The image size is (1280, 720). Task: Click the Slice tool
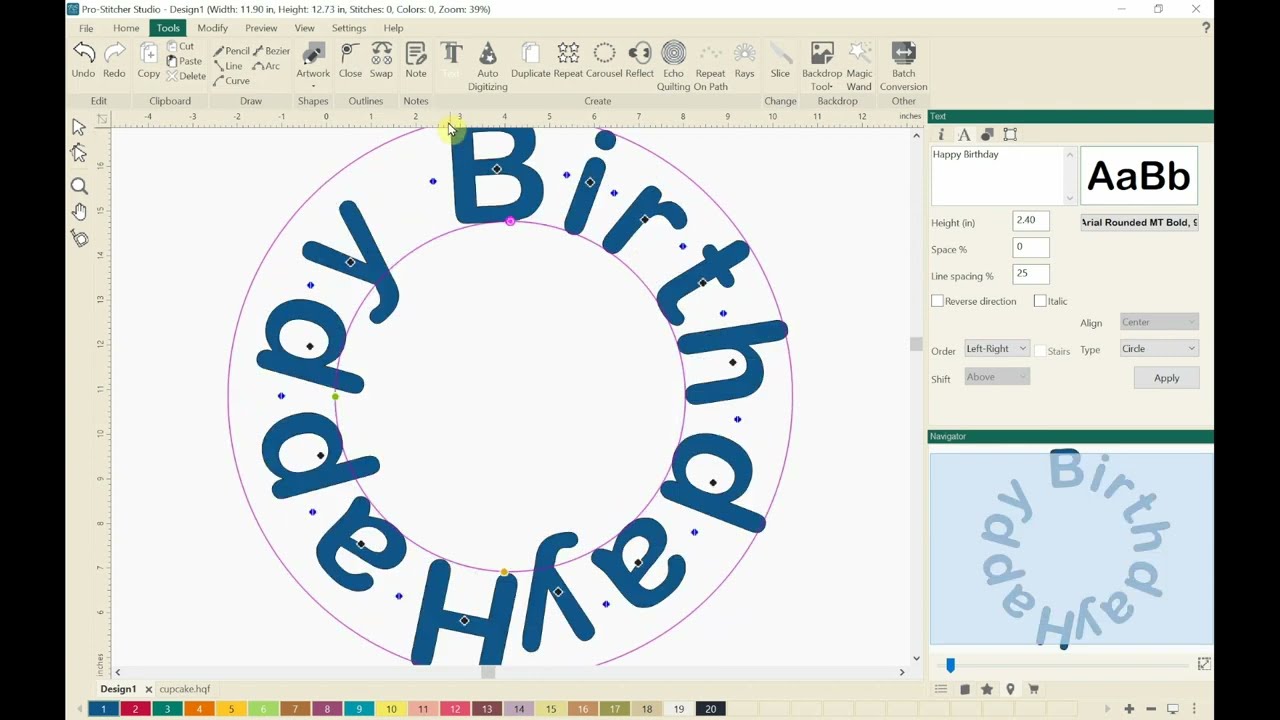[x=780, y=60]
